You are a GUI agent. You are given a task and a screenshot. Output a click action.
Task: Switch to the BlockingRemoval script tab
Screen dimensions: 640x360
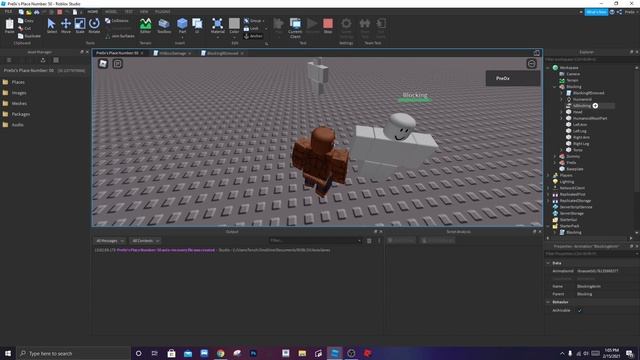click(222, 53)
